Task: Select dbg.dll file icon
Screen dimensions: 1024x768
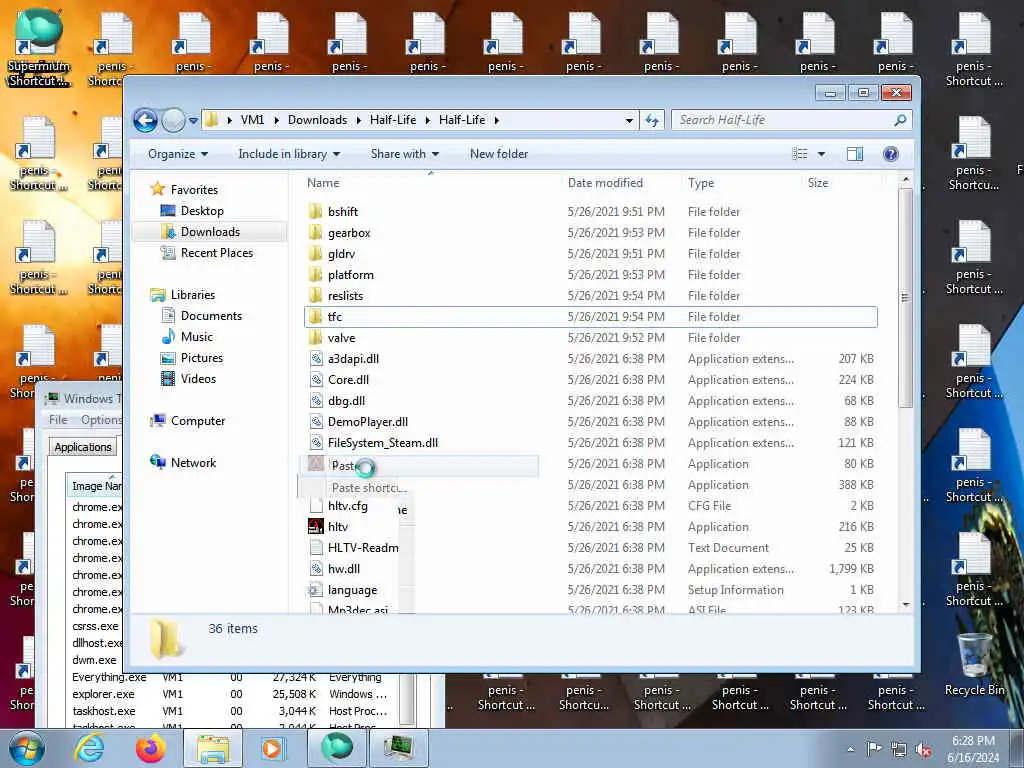Action: [x=316, y=400]
